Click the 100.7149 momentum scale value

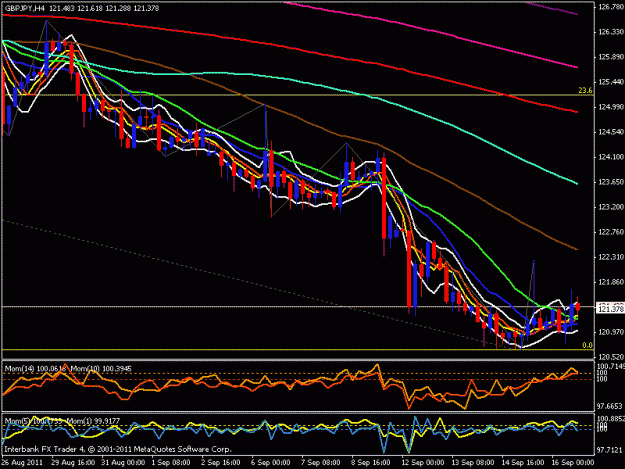pyautogui.click(x=610, y=366)
